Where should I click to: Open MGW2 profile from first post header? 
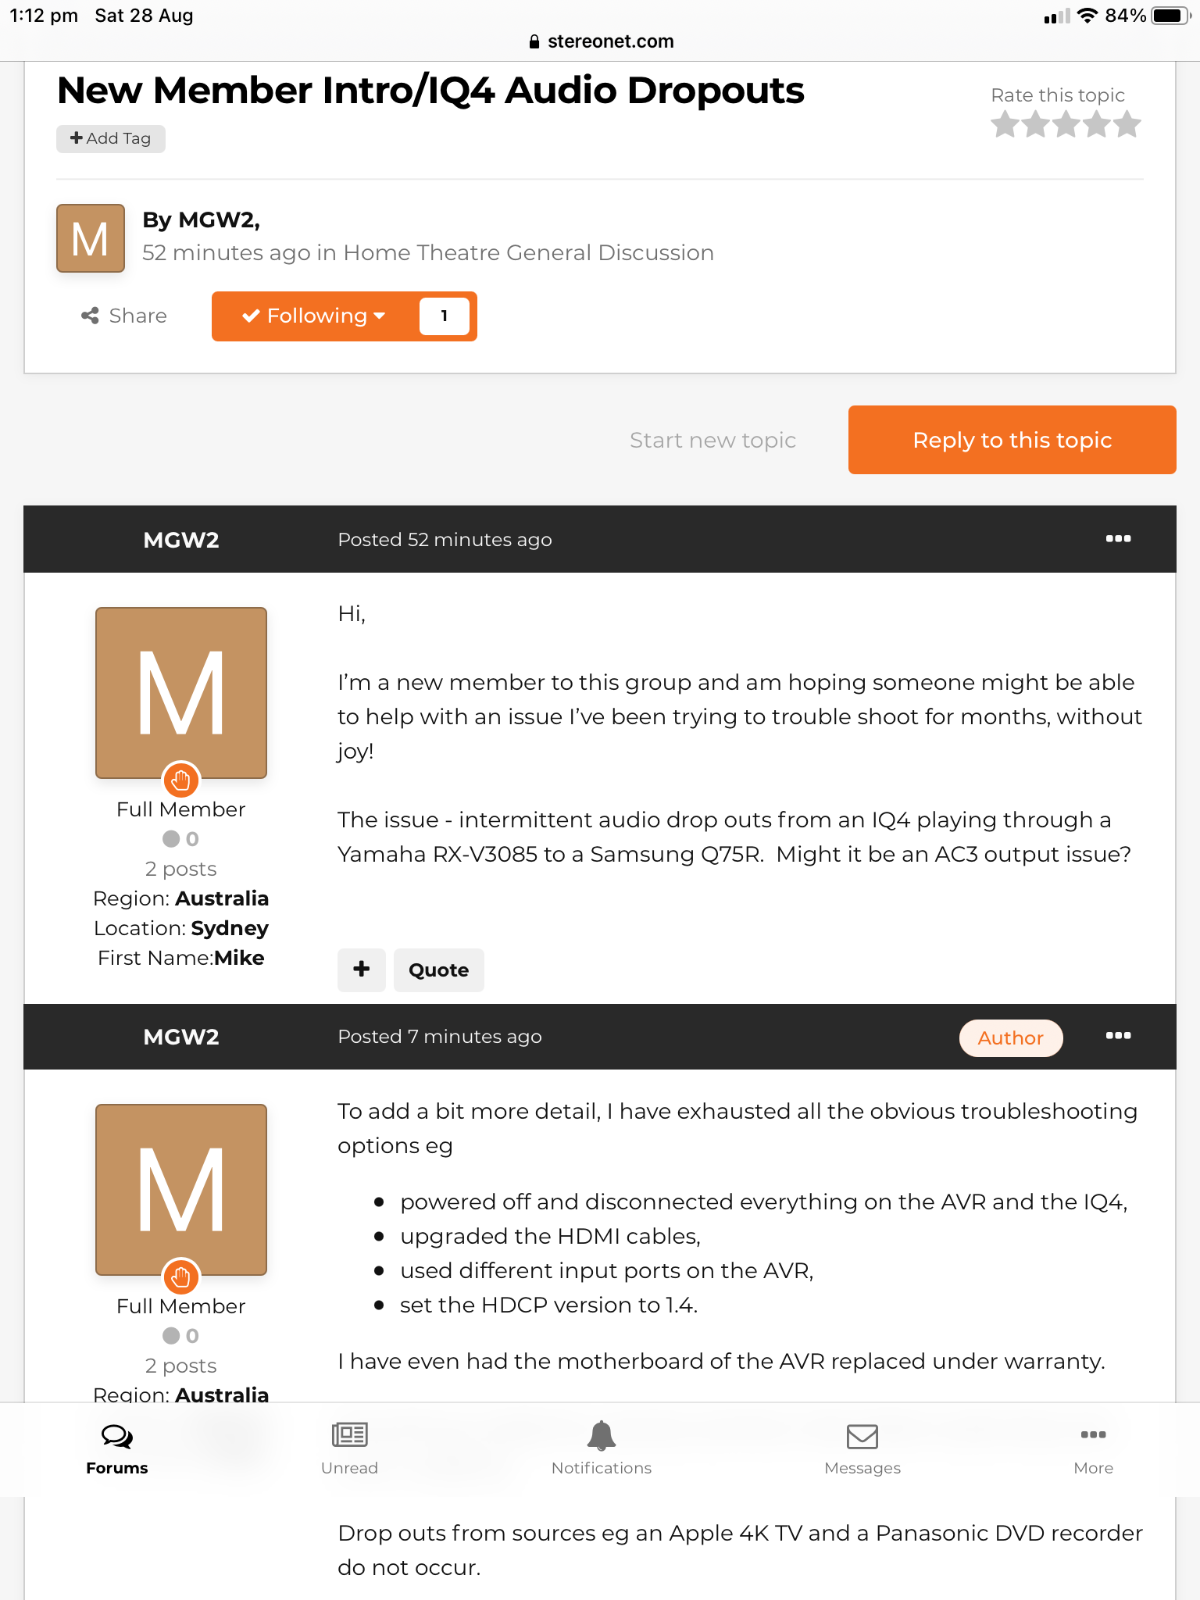(x=181, y=540)
